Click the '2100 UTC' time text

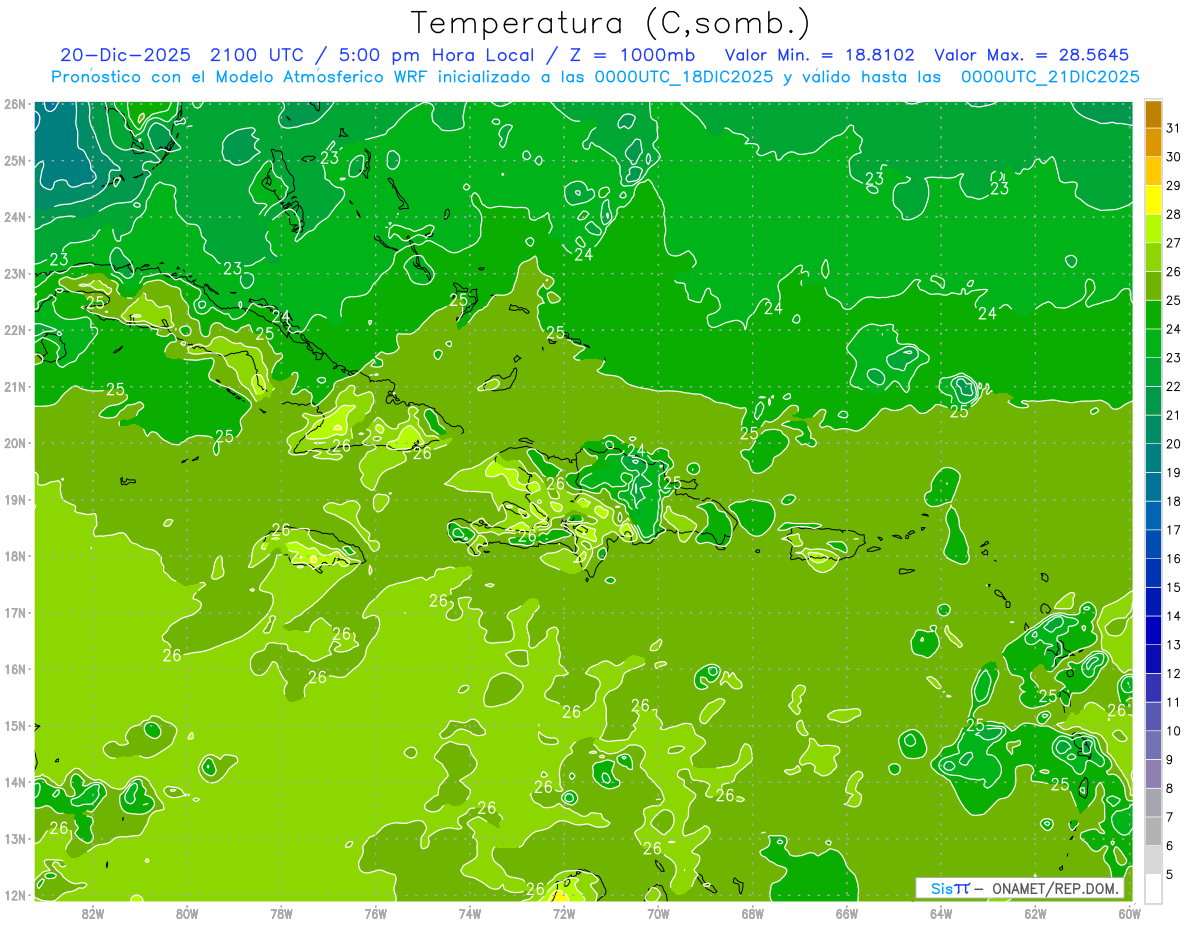coord(259,55)
